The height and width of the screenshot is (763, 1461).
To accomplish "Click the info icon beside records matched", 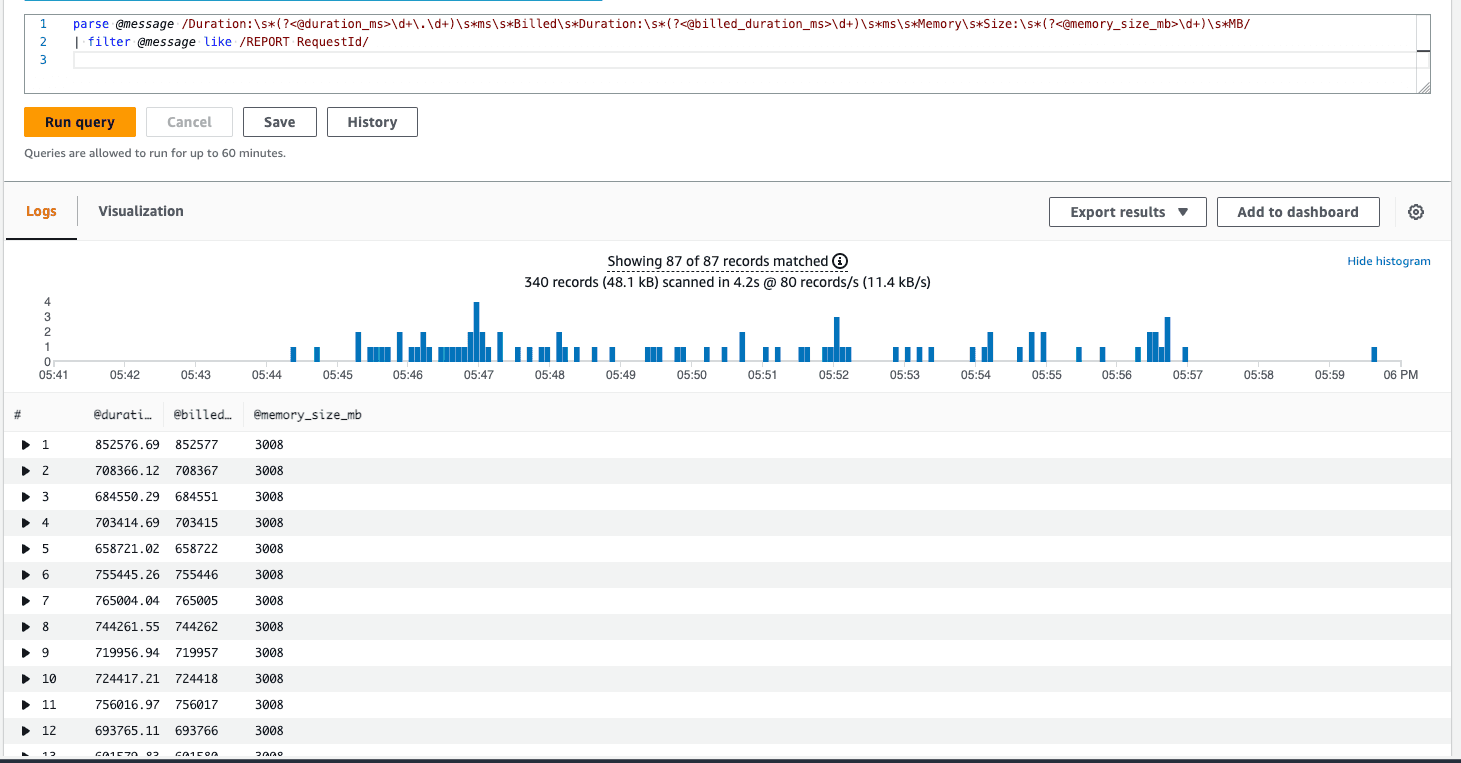I will (x=840, y=261).
